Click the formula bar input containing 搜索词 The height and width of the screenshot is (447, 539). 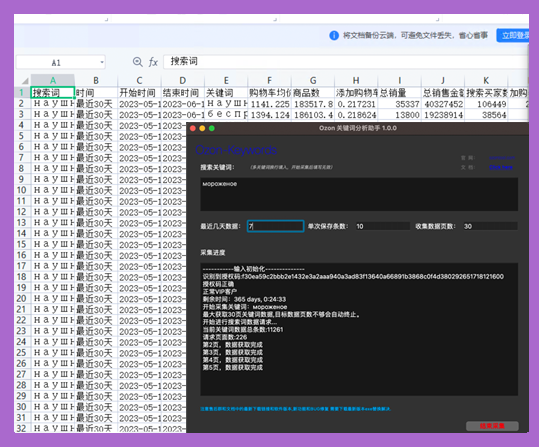tap(345, 62)
